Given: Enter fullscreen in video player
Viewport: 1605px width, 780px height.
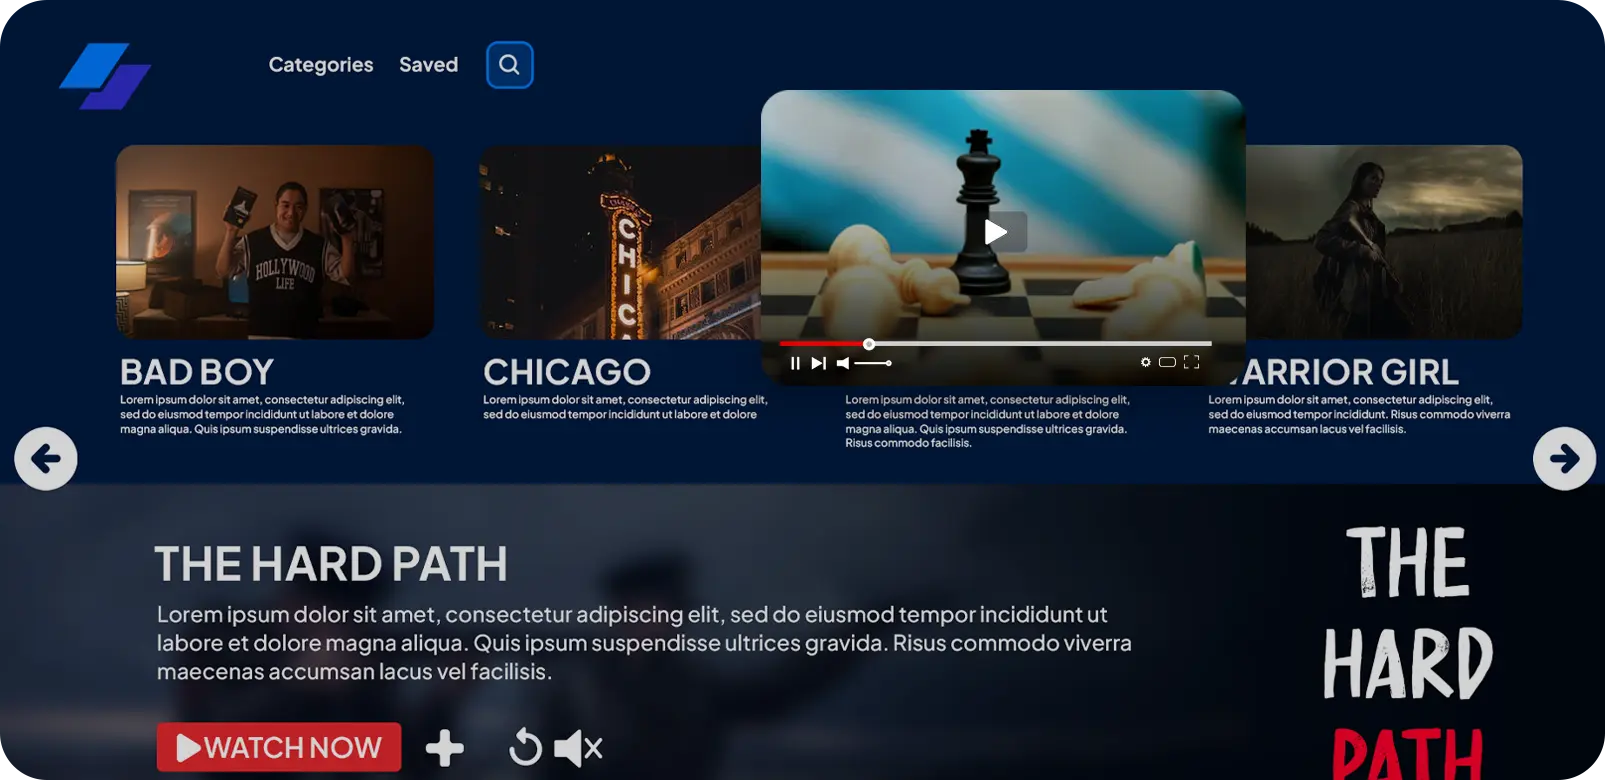Looking at the screenshot, I should 1191,362.
